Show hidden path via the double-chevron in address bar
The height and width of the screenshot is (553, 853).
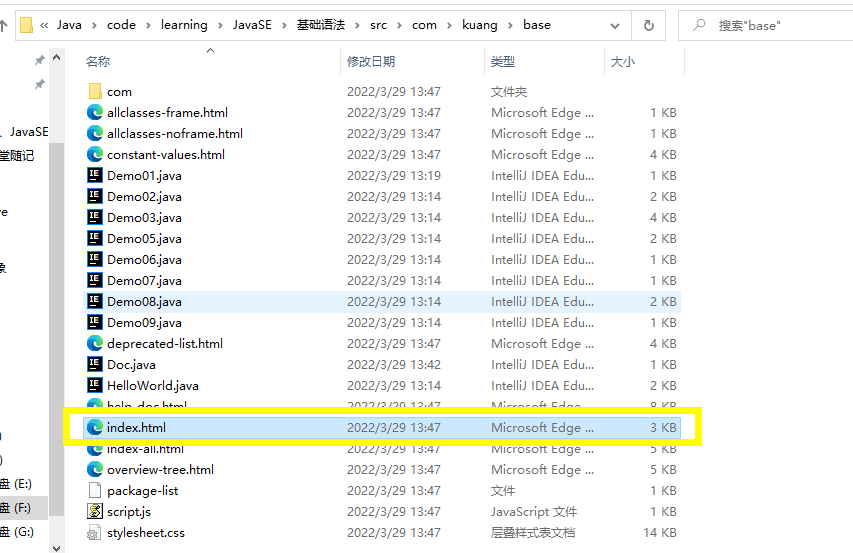tap(44, 26)
